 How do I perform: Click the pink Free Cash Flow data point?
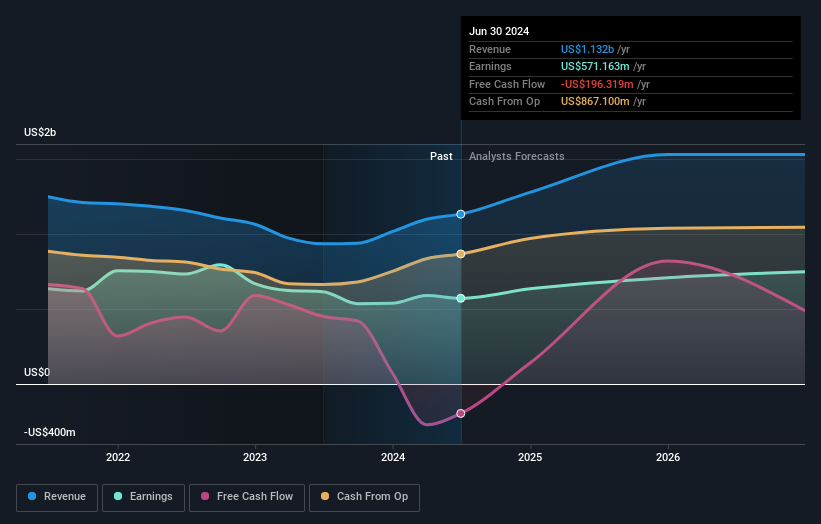pyautogui.click(x=461, y=414)
